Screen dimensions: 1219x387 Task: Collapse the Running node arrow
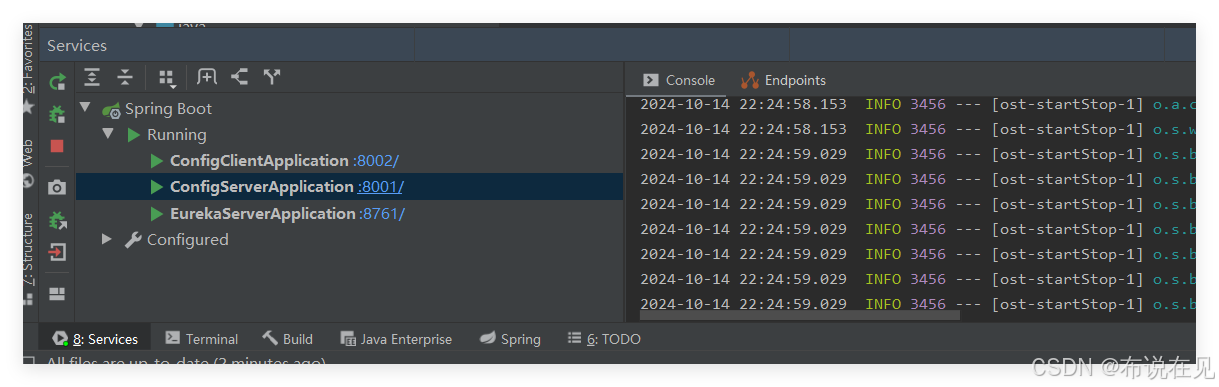tap(108, 134)
